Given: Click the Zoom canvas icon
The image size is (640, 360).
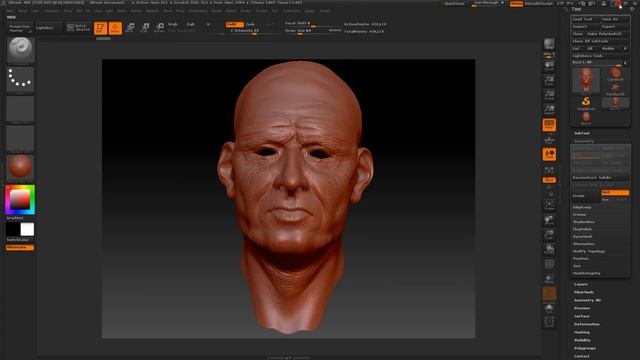Looking at the screenshot, I should pos(549,80).
